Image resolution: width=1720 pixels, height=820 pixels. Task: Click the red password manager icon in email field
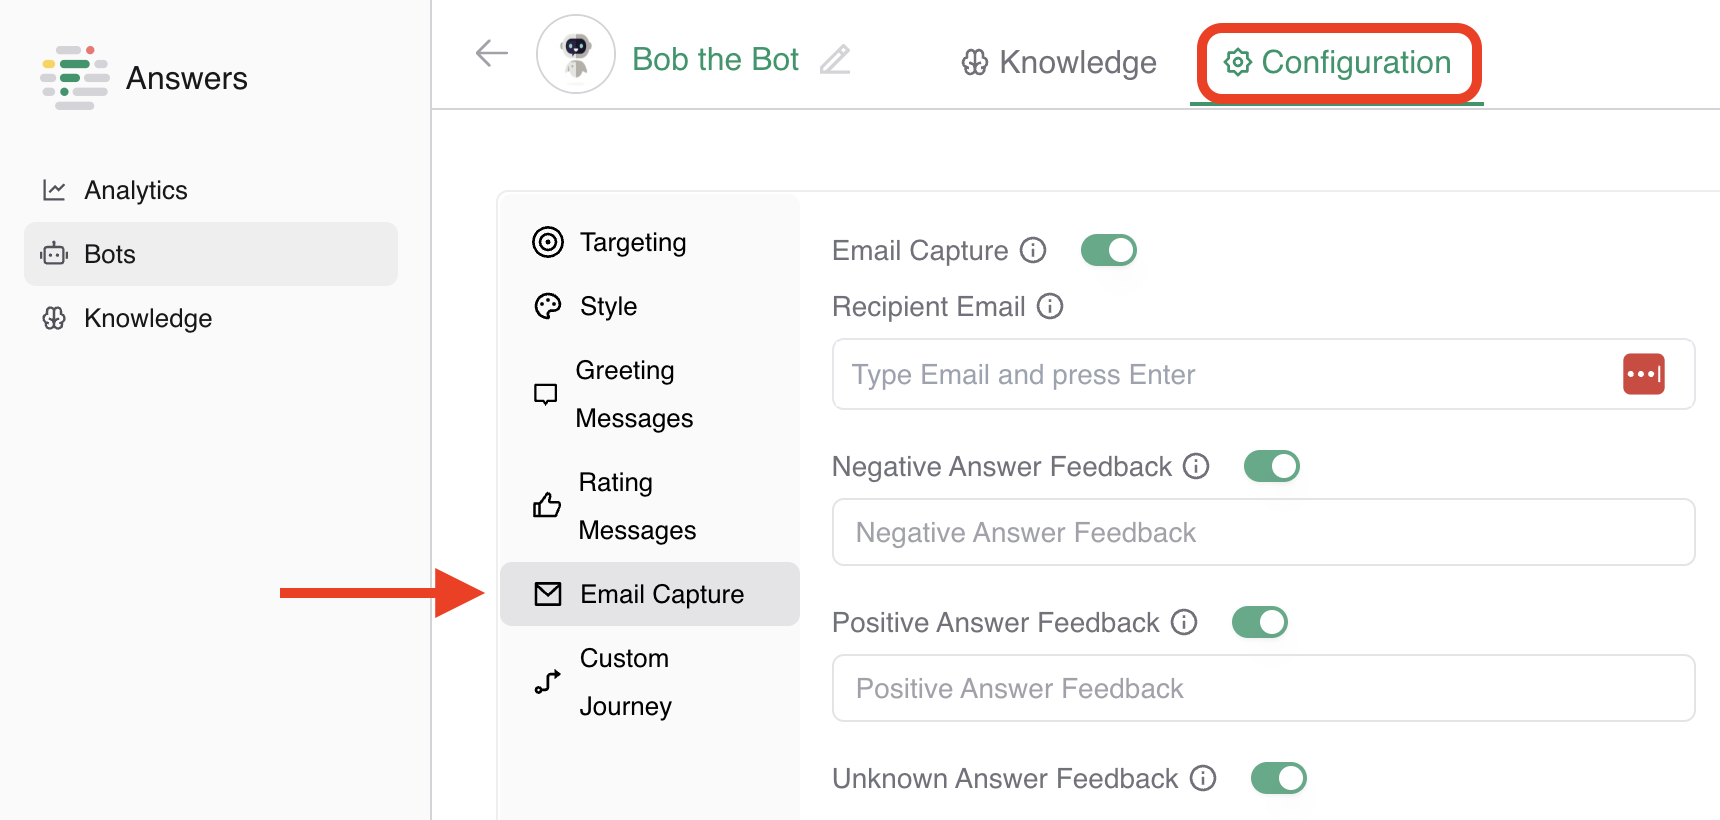(1643, 374)
